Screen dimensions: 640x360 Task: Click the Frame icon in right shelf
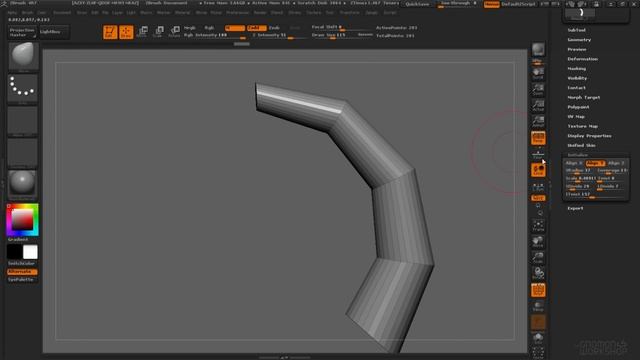point(538,226)
